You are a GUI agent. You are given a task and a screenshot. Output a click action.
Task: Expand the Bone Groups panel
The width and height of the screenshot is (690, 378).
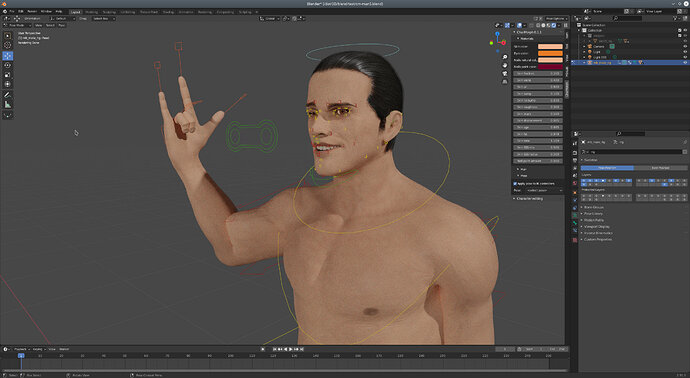(x=593, y=207)
